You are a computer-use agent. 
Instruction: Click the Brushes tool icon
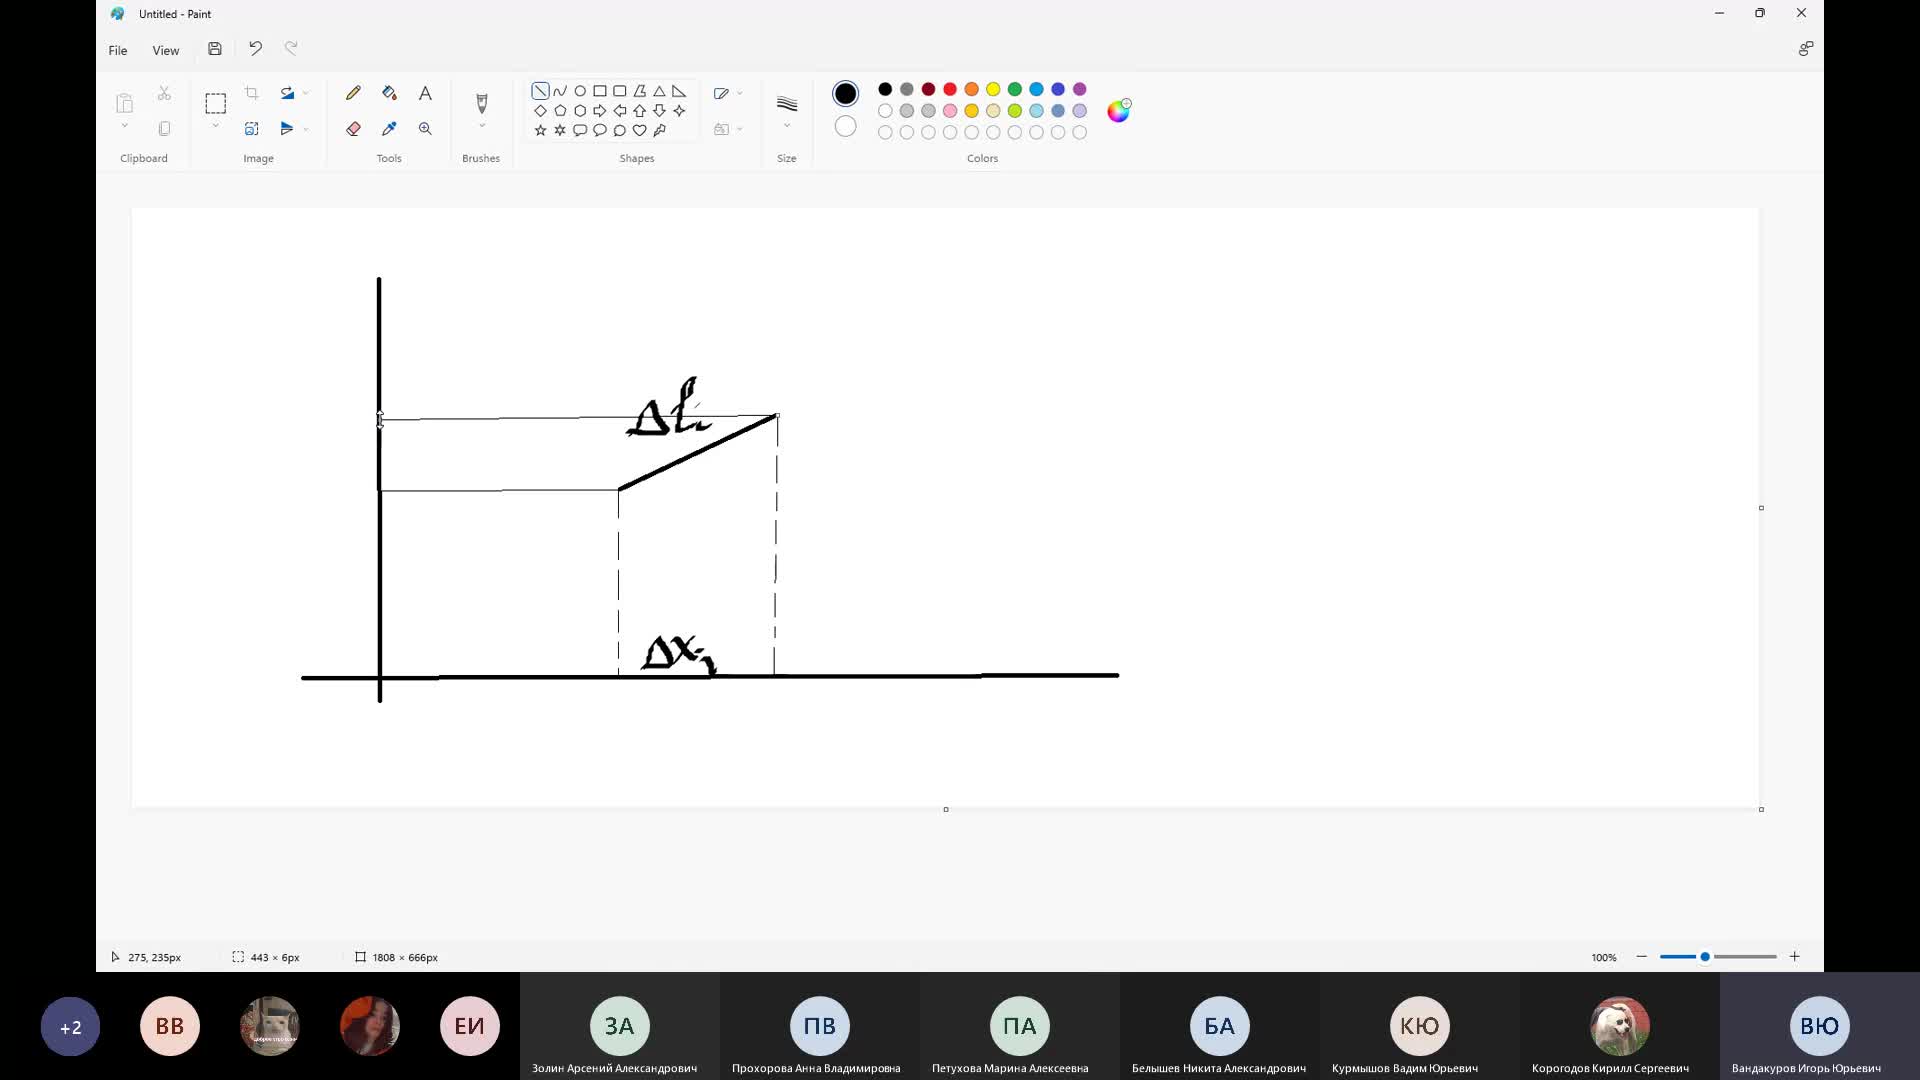pyautogui.click(x=481, y=103)
